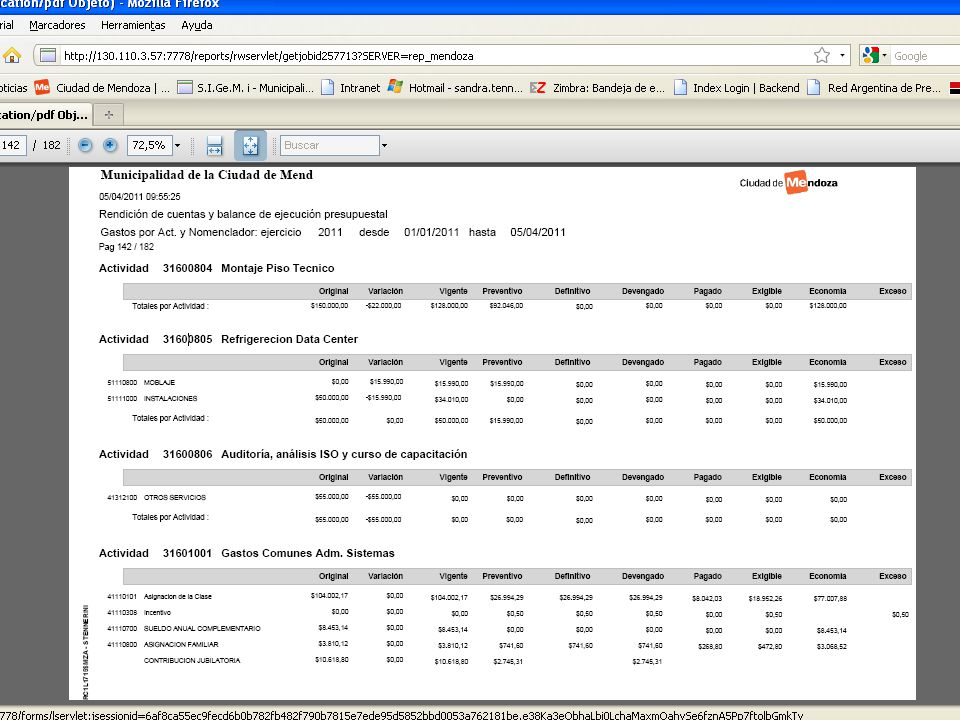Click the address bar URL

pyautogui.click(x=268, y=56)
